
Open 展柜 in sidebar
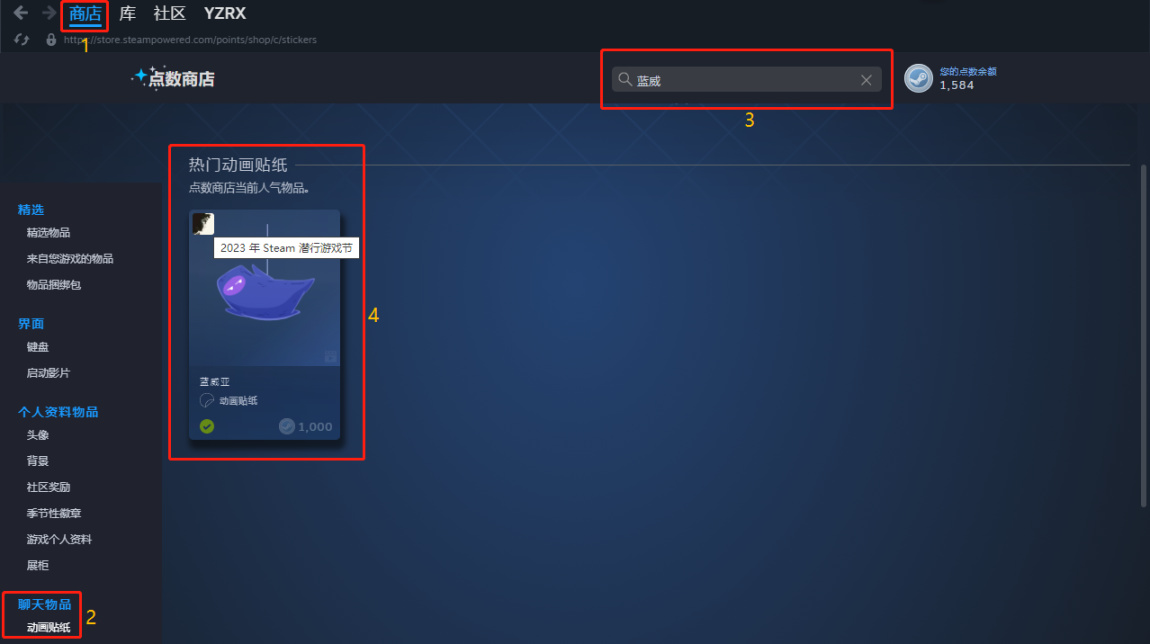(37, 565)
